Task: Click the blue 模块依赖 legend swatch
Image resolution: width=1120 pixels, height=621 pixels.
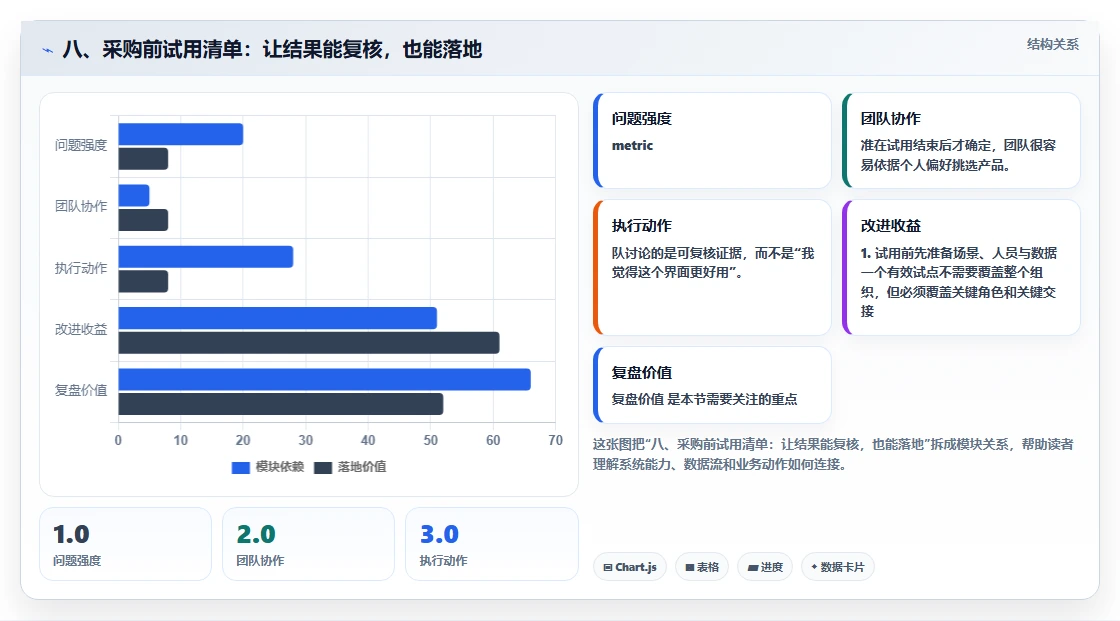Action: [x=241, y=467]
